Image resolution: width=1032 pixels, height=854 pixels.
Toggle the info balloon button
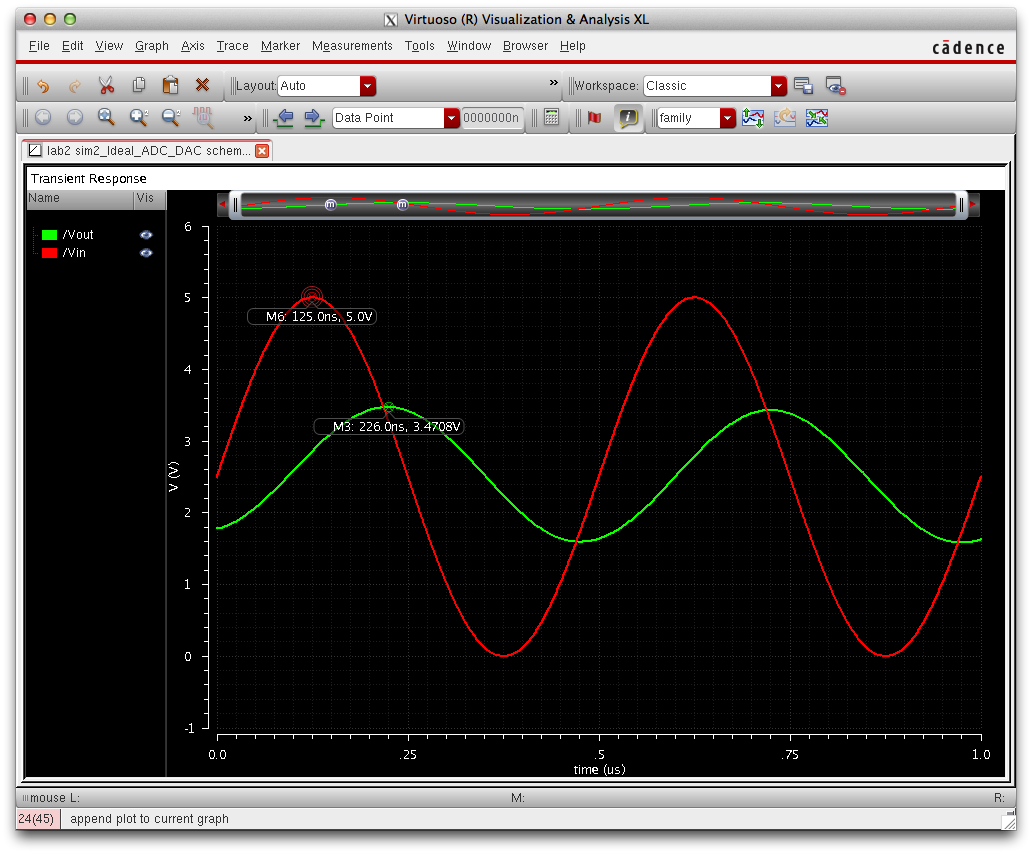(628, 118)
